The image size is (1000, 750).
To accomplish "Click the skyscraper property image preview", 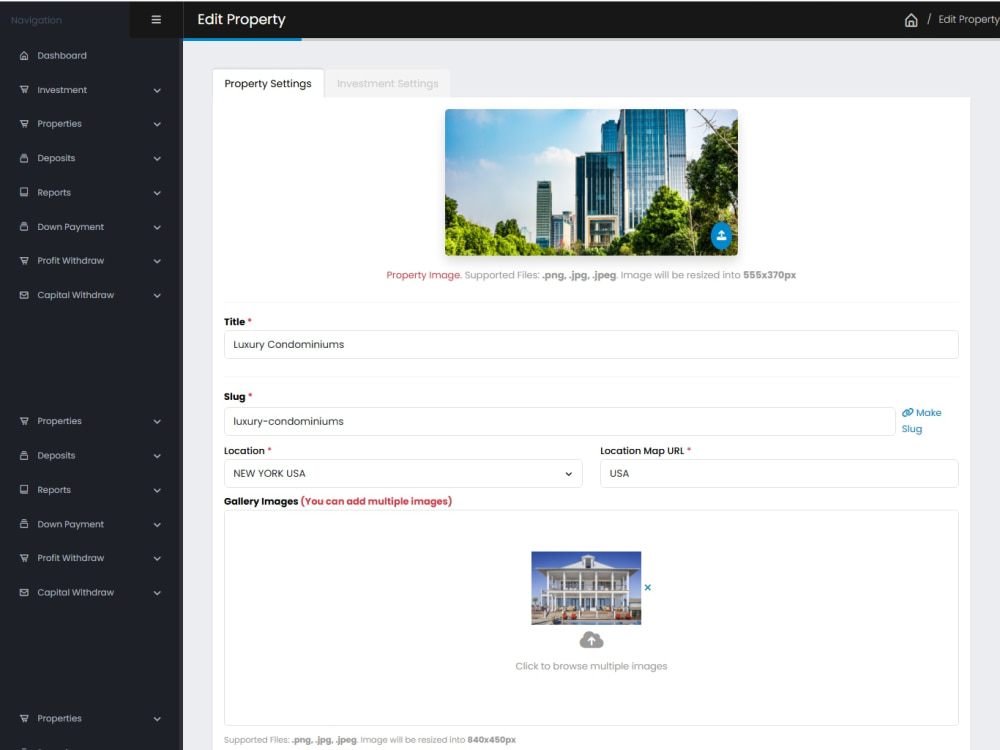I will [591, 182].
